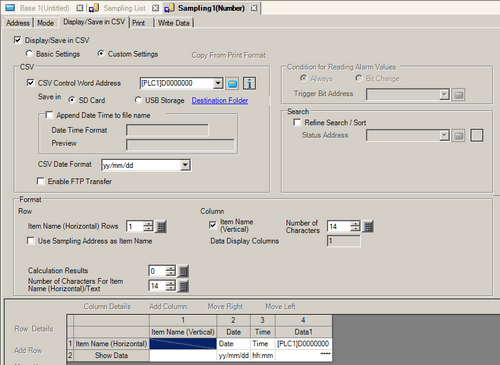The width and height of the screenshot is (500, 365).
Task: Close the Sampling List tab
Action: (x=155, y=8)
